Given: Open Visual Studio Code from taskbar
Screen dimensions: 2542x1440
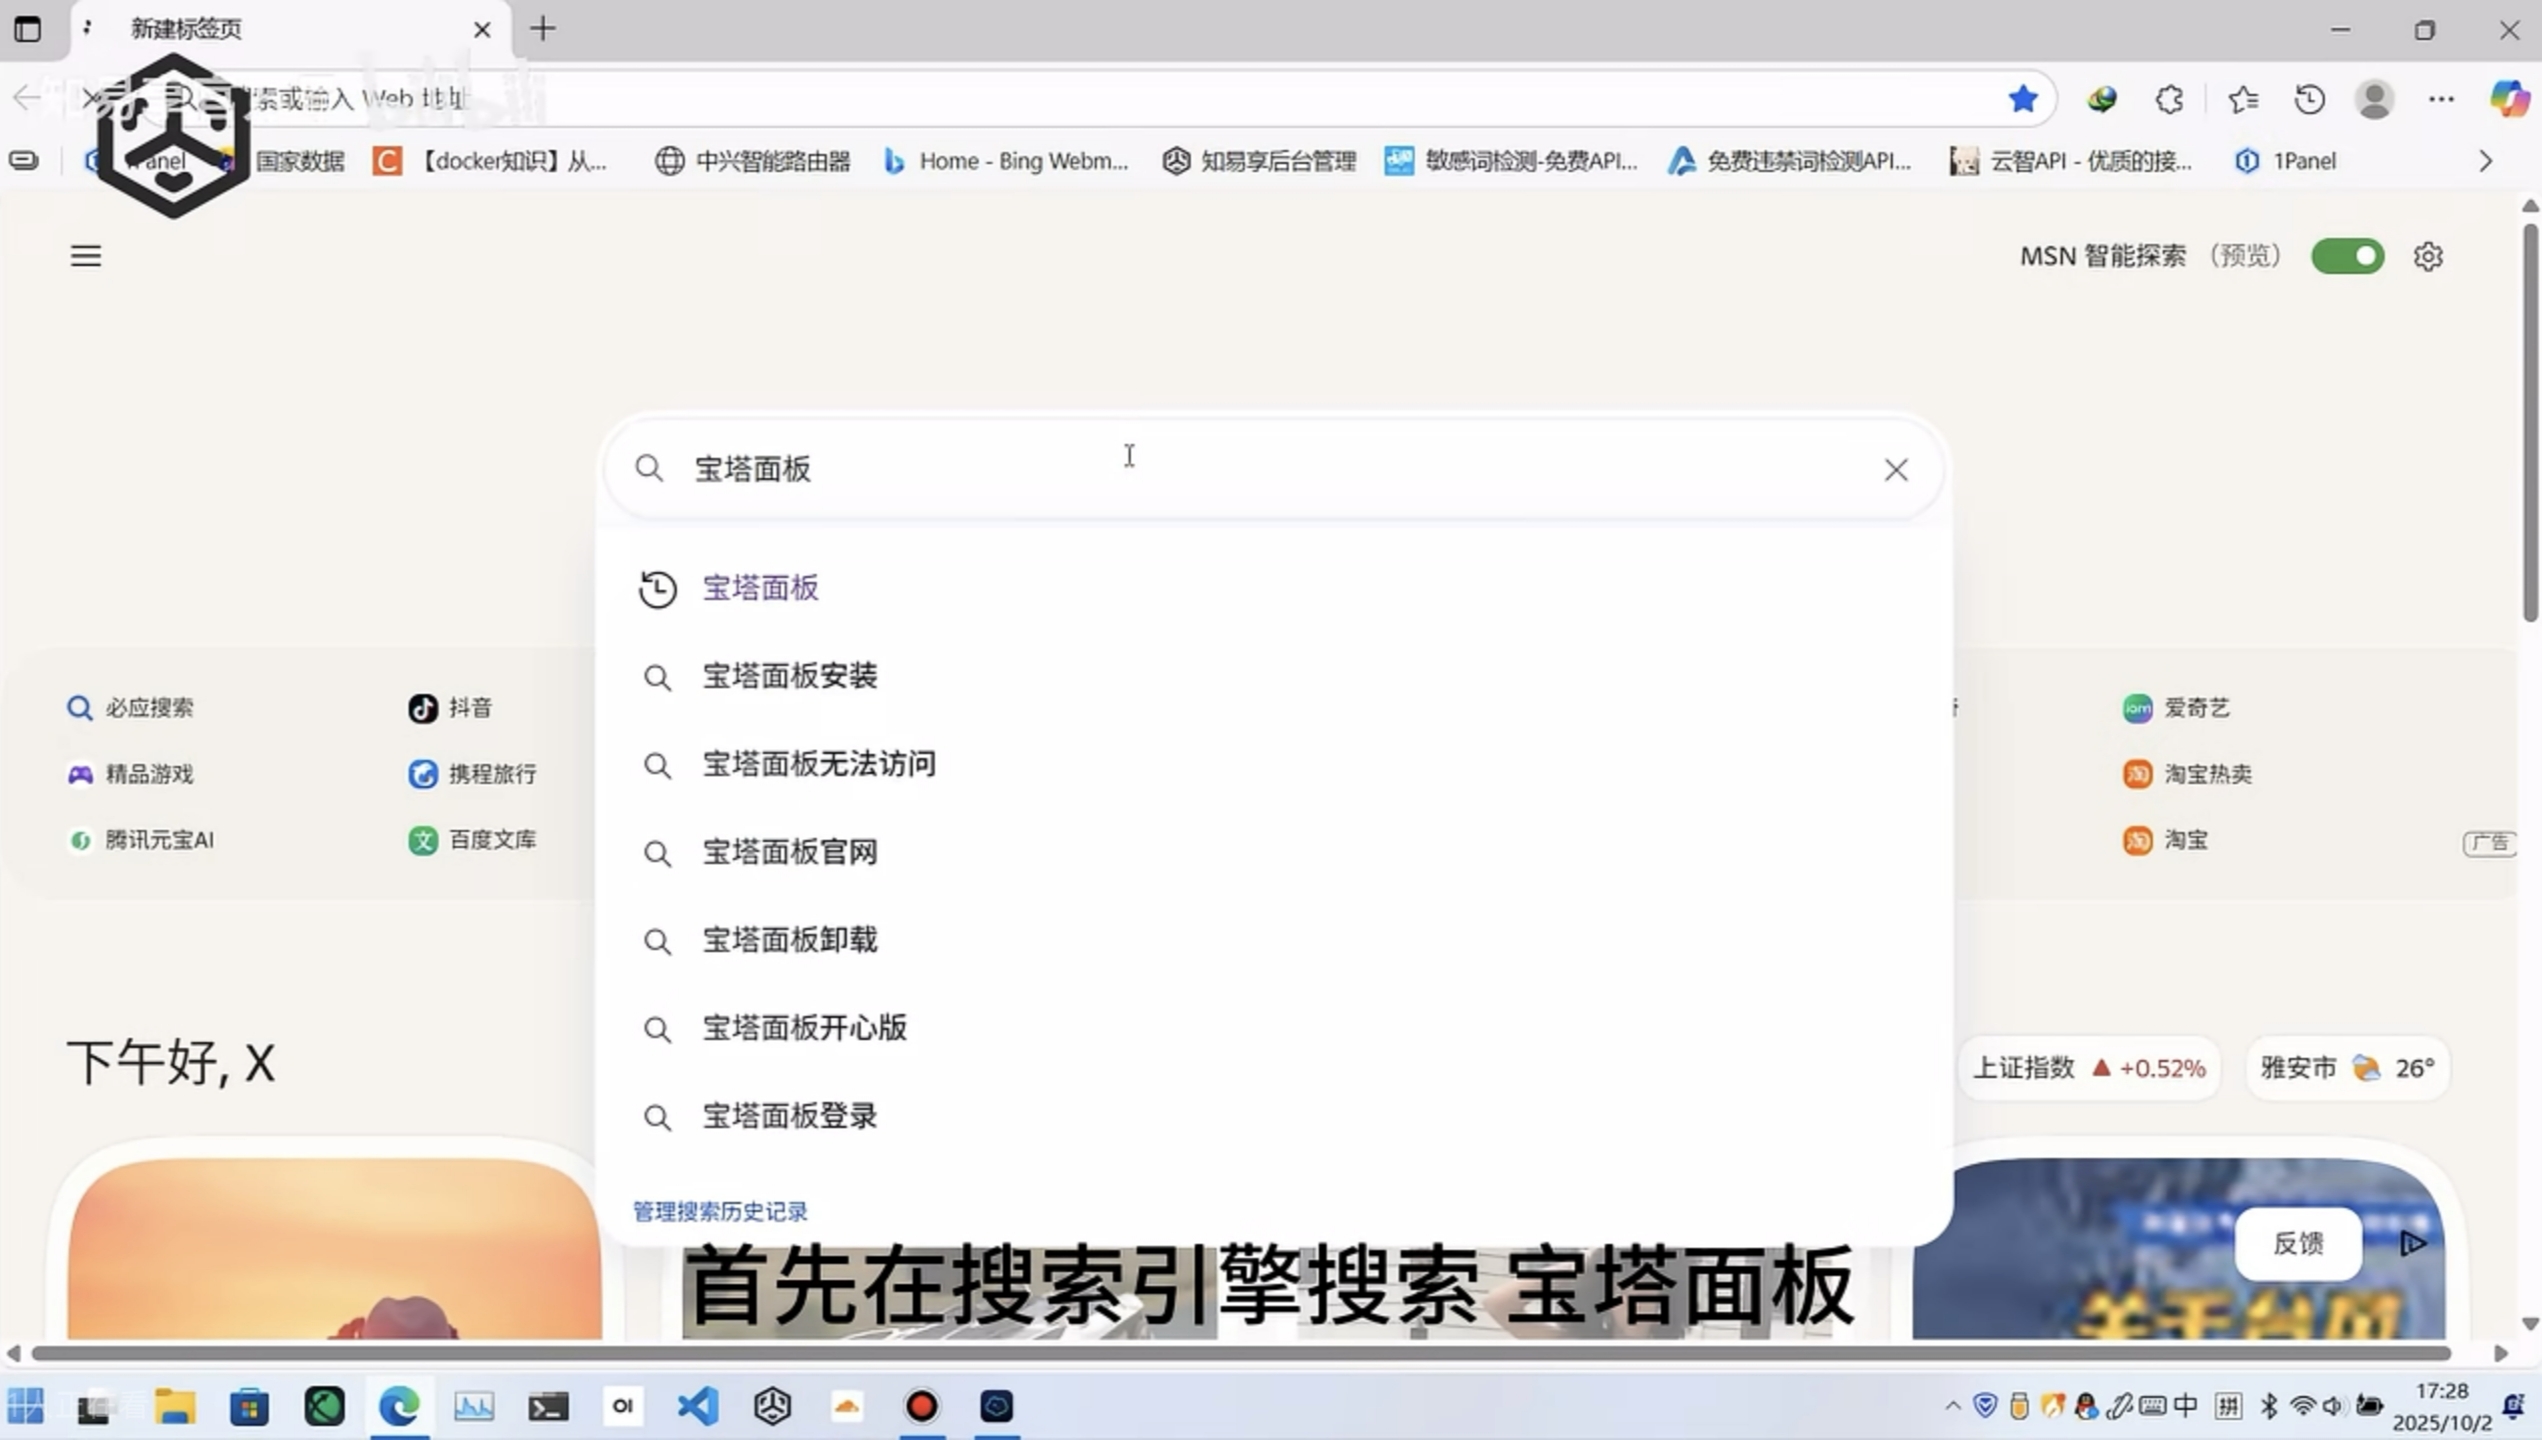Looking at the screenshot, I should (x=698, y=1406).
